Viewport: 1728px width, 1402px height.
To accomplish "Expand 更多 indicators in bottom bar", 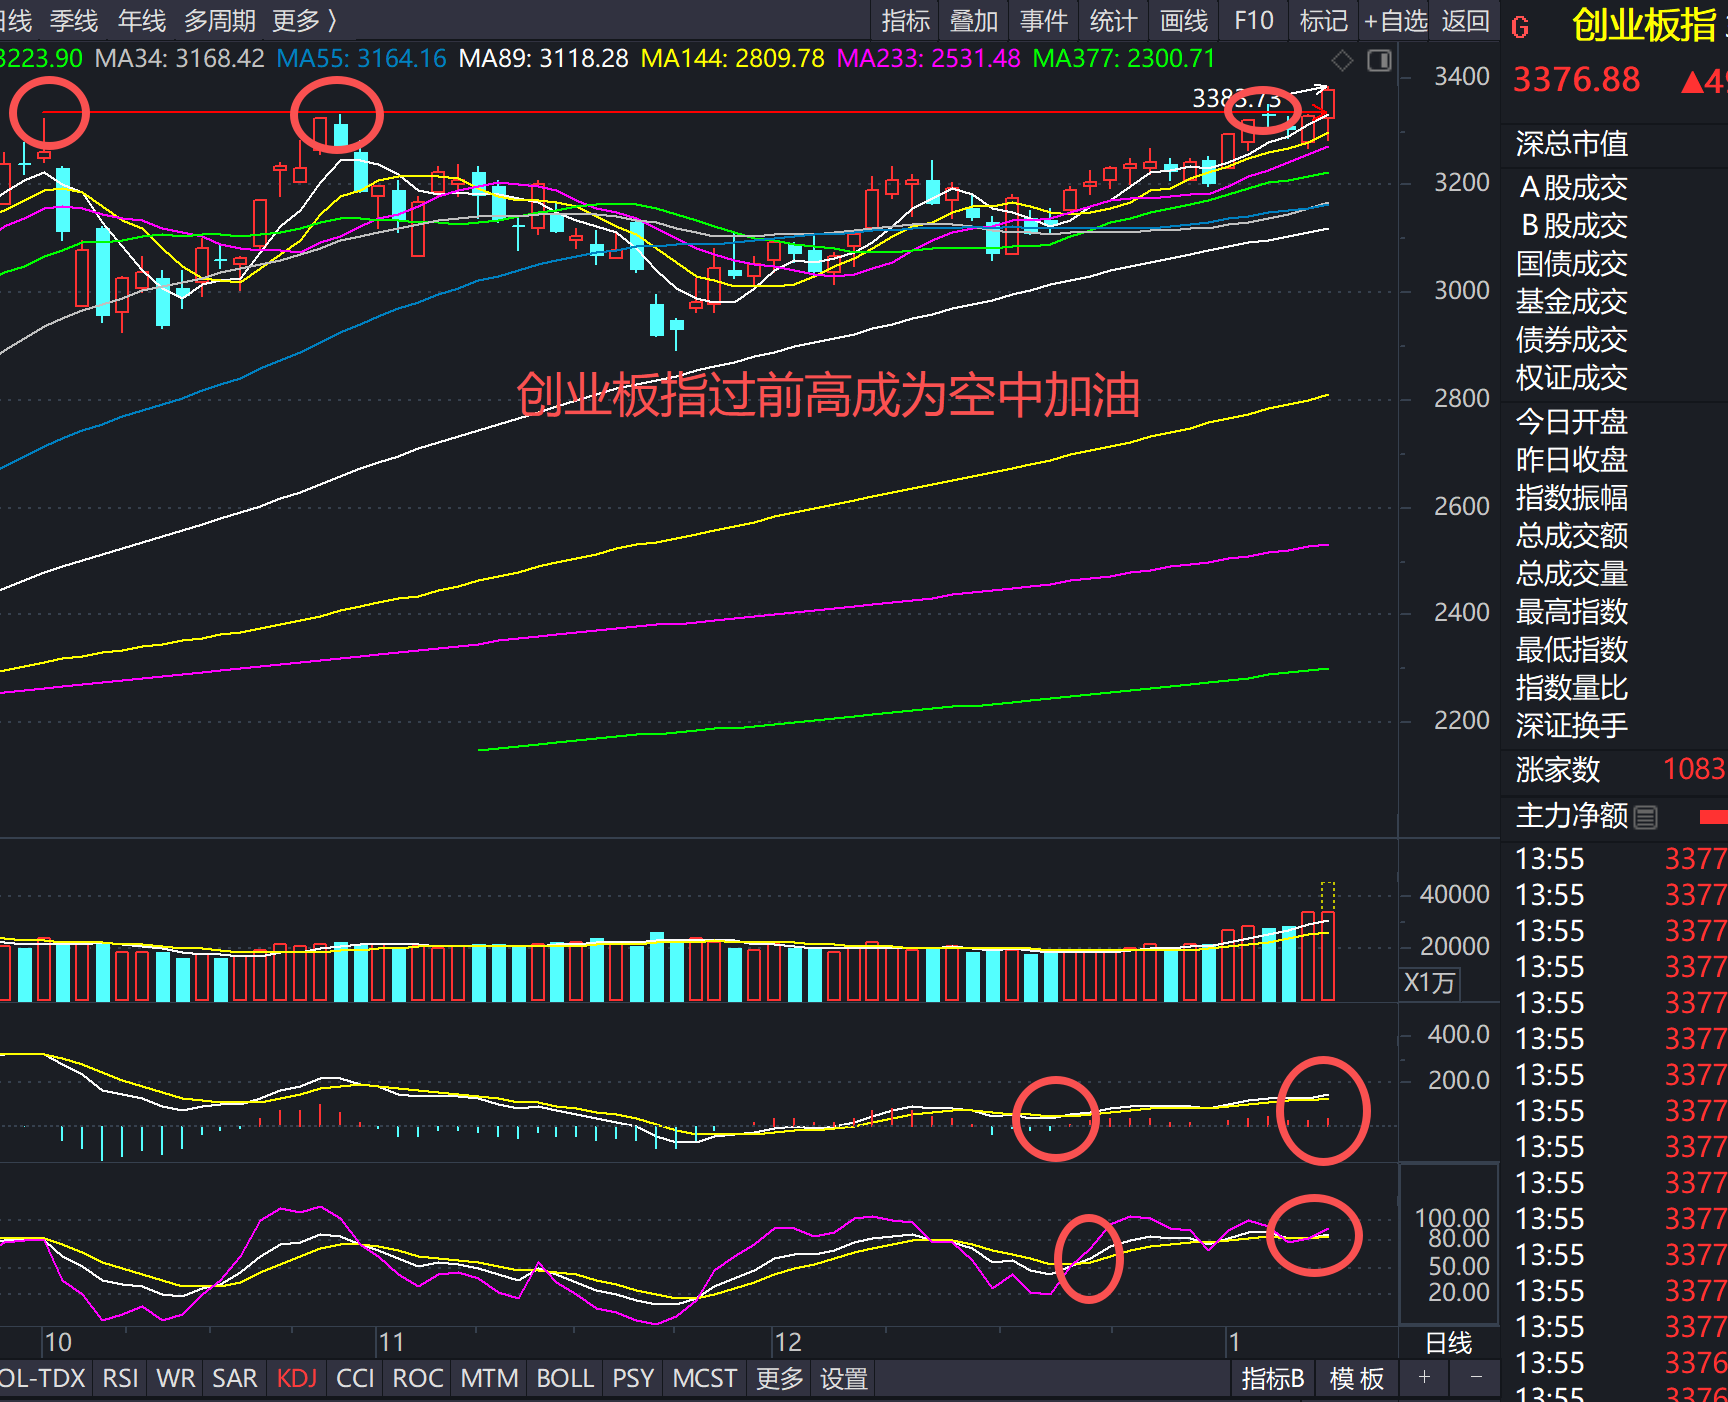I will [779, 1379].
